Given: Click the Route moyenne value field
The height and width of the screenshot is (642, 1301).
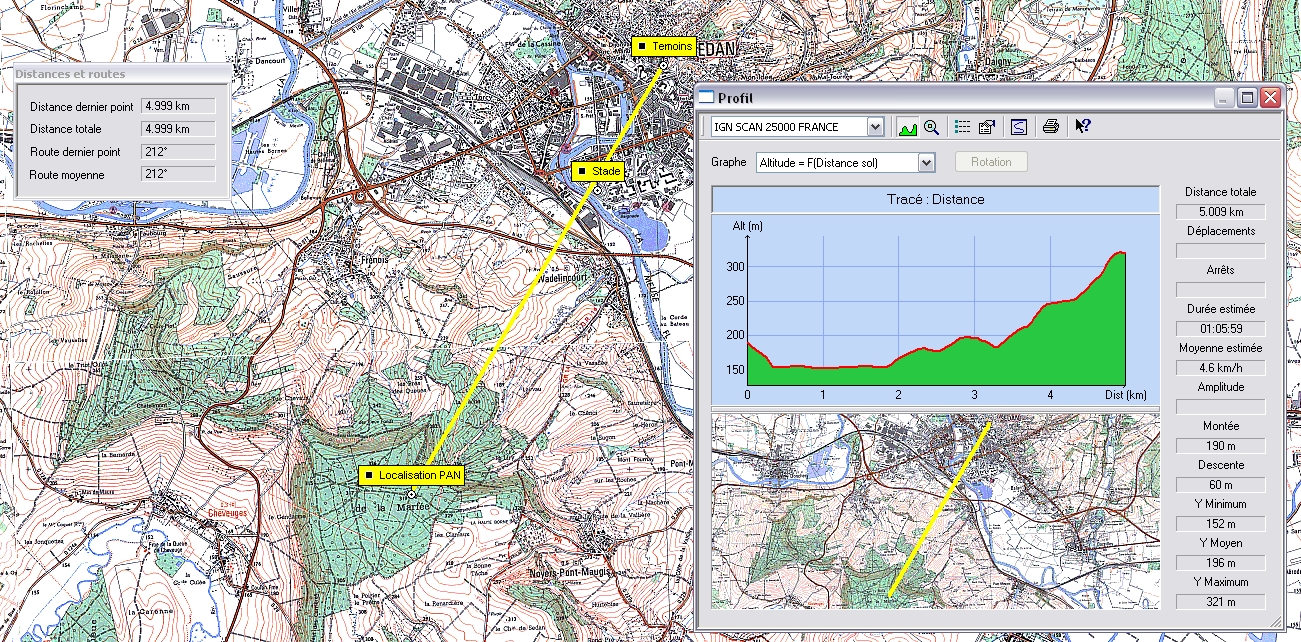Looking at the screenshot, I should (178, 174).
